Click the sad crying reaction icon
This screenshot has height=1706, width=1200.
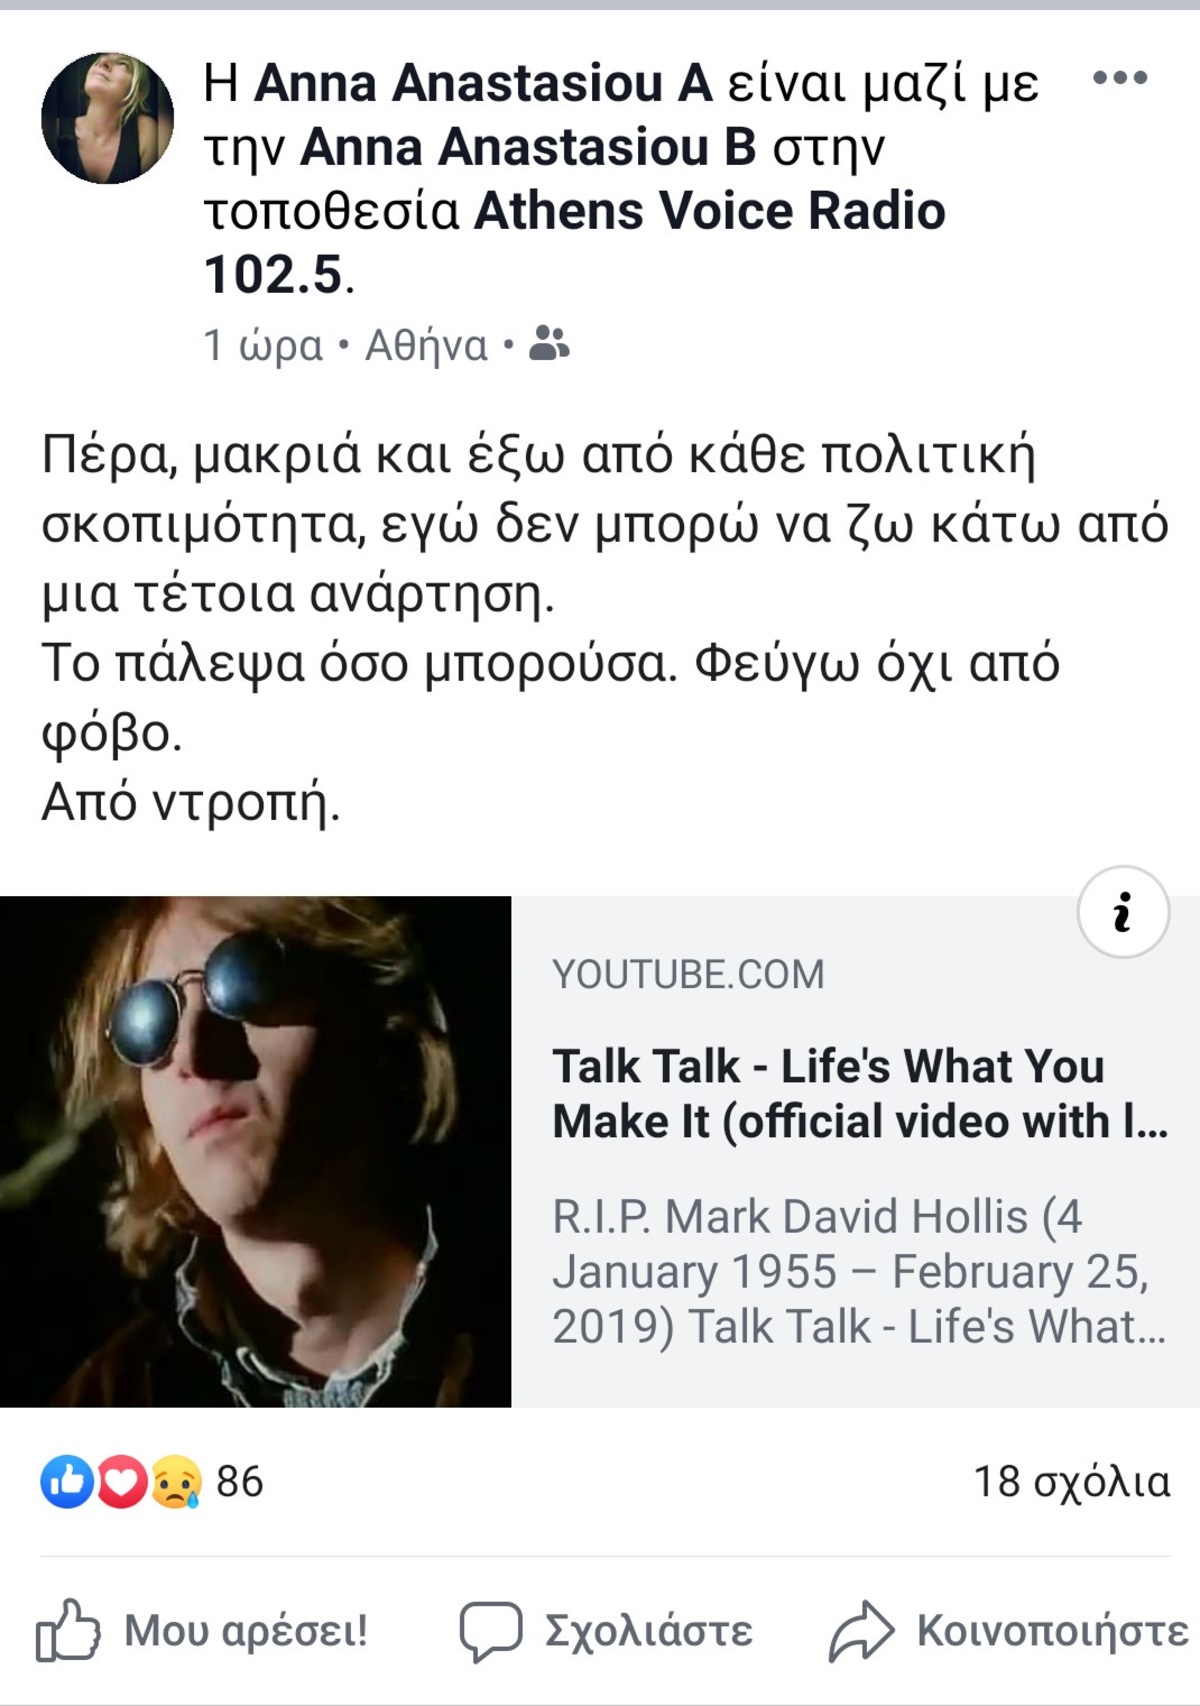click(x=176, y=1482)
